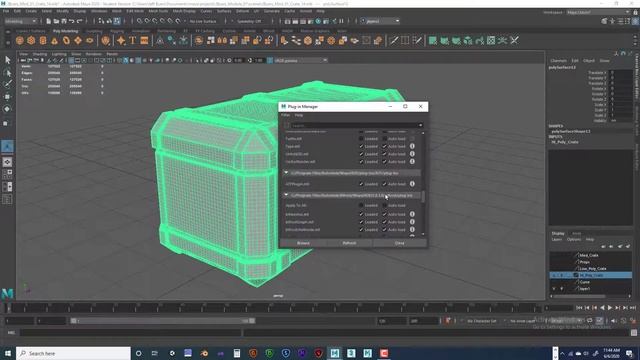The height and width of the screenshot is (360, 640).
Task: Create a polygon cube from the shelf
Action: [31, 40]
